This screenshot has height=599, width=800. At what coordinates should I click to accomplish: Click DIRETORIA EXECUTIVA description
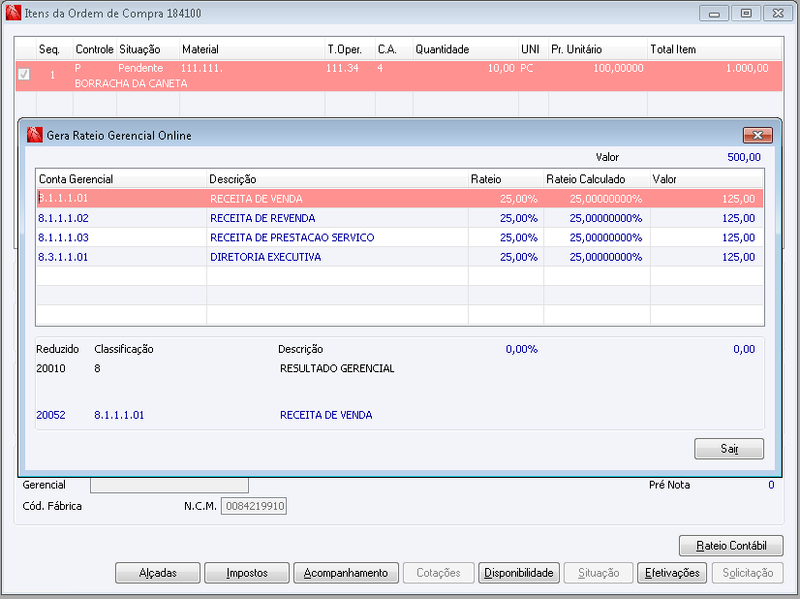point(265,257)
